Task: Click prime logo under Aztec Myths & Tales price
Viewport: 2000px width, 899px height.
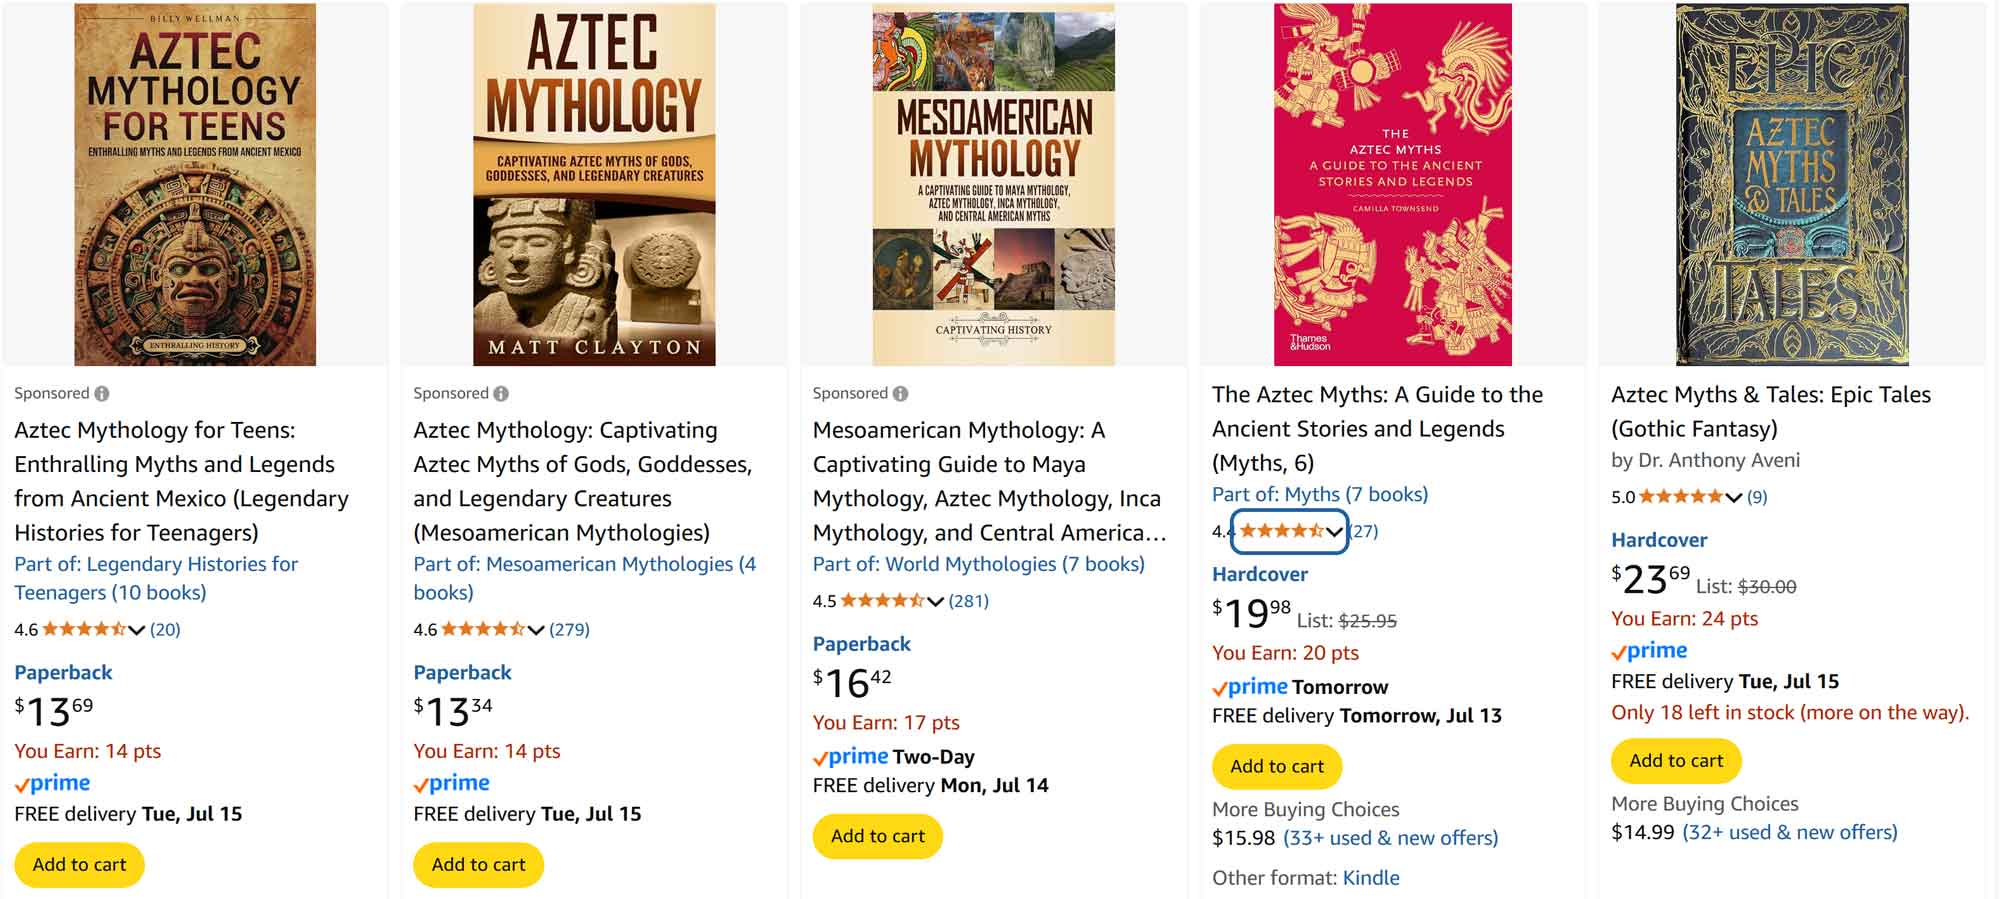Action: (x=1649, y=651)
